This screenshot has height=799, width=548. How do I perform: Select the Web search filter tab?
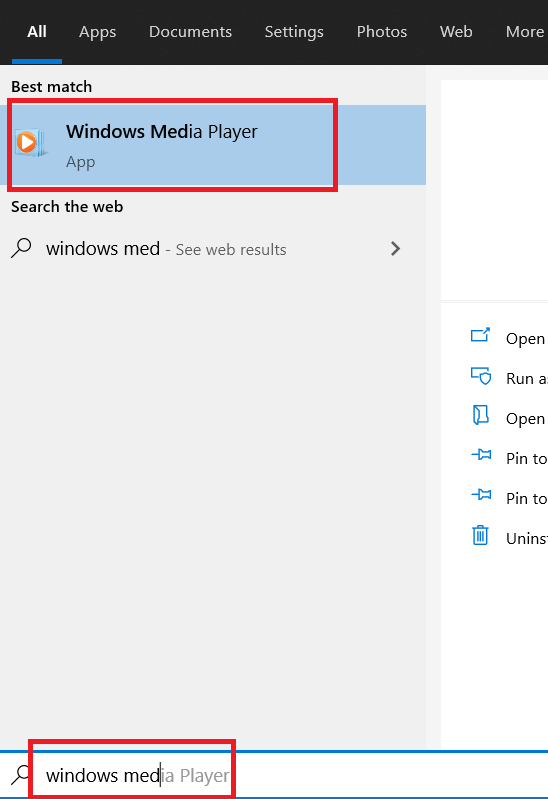point(456,32)
